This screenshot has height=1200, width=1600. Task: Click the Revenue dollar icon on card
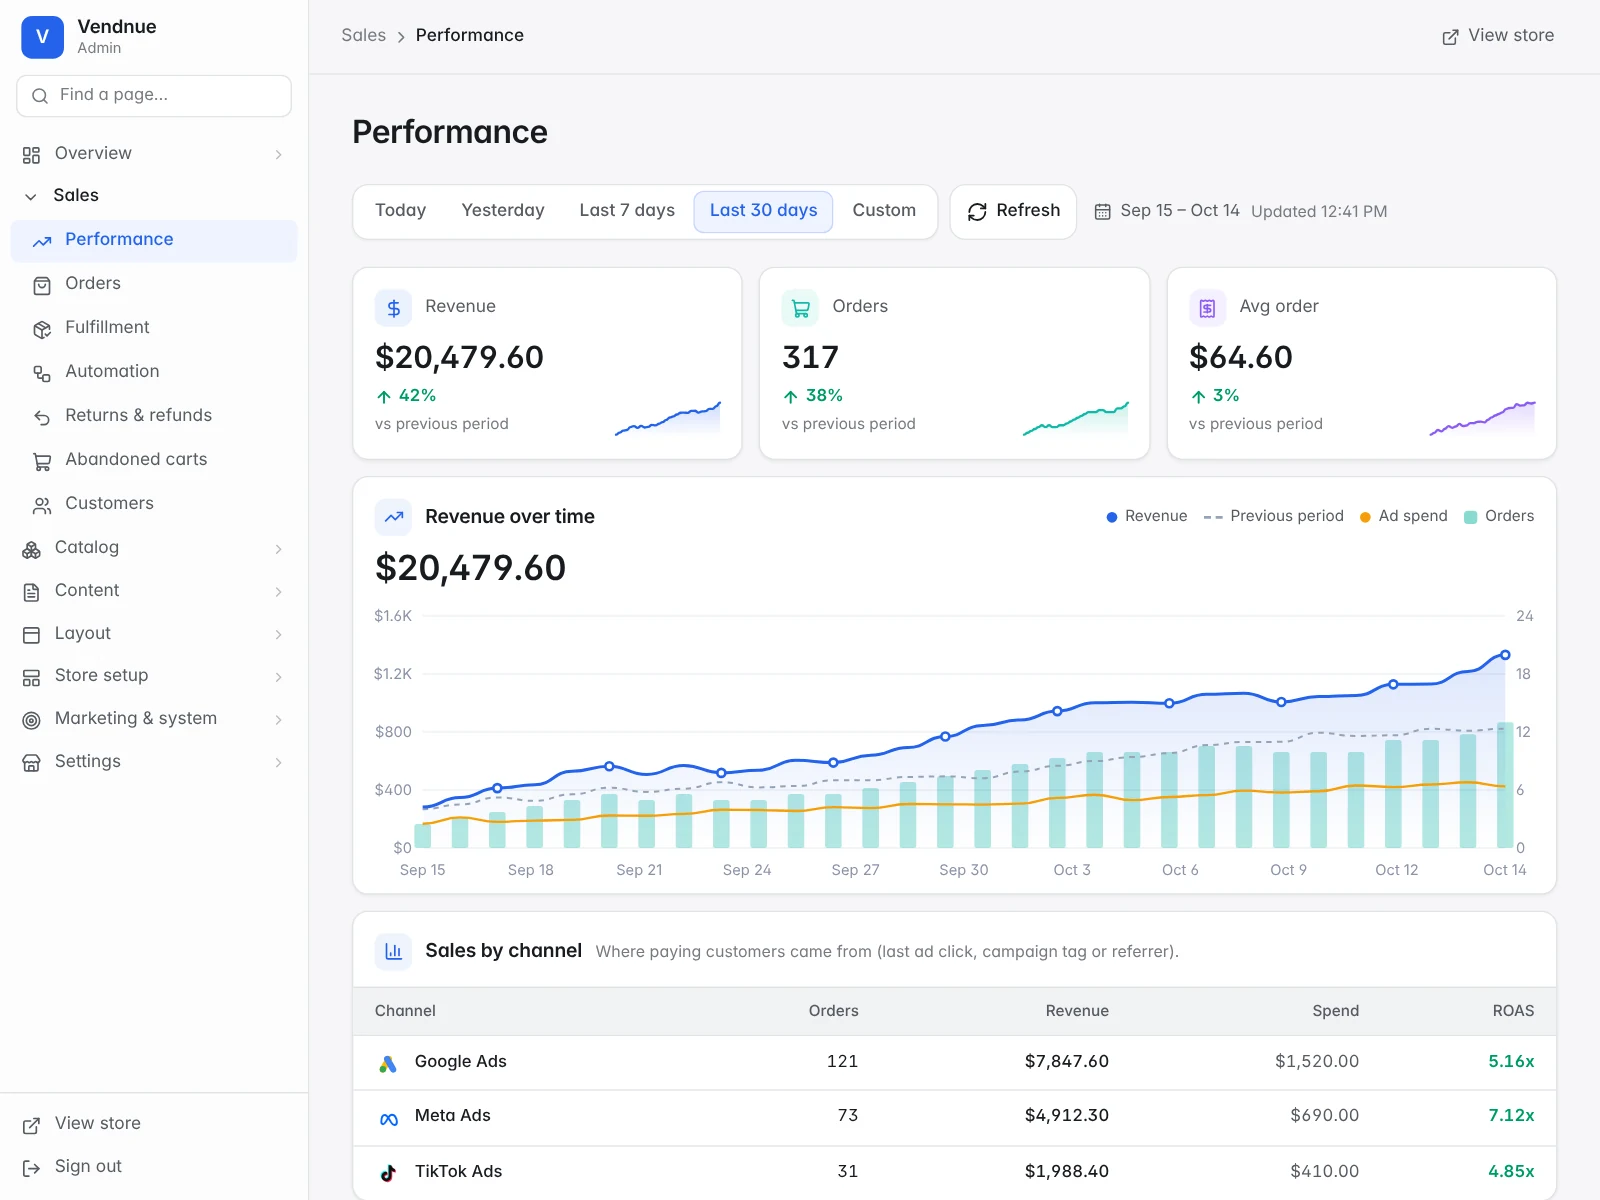393,308
